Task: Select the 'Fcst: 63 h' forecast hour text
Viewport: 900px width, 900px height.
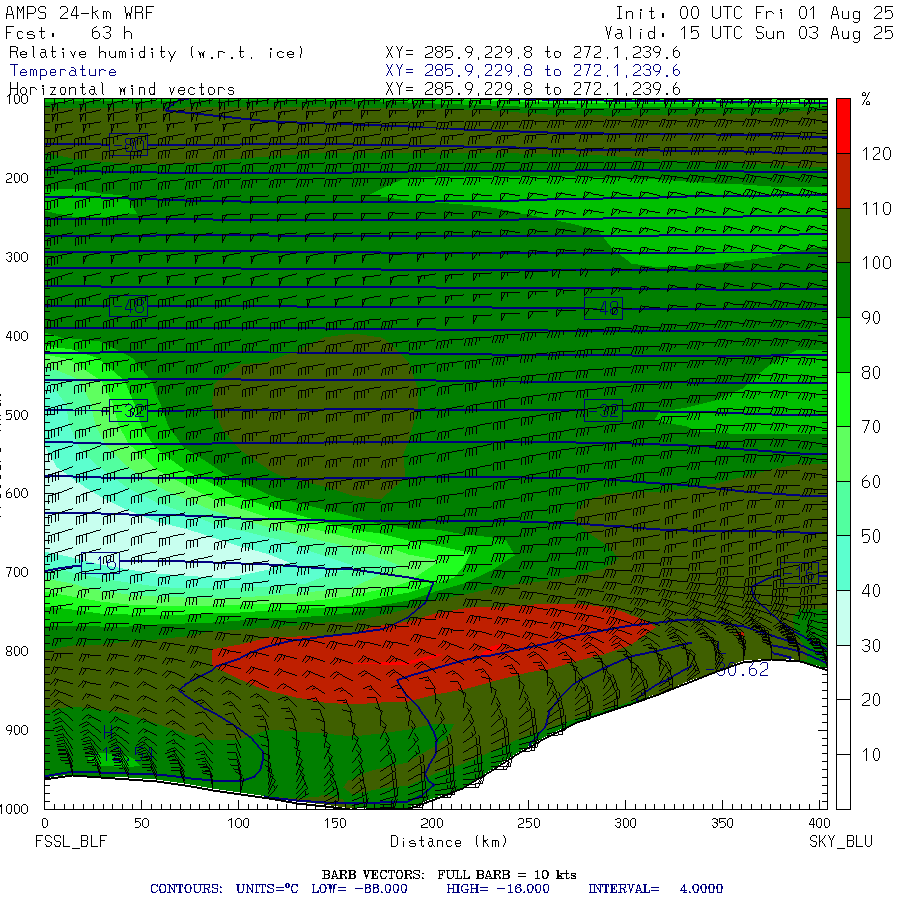Action: pos(69,33)
